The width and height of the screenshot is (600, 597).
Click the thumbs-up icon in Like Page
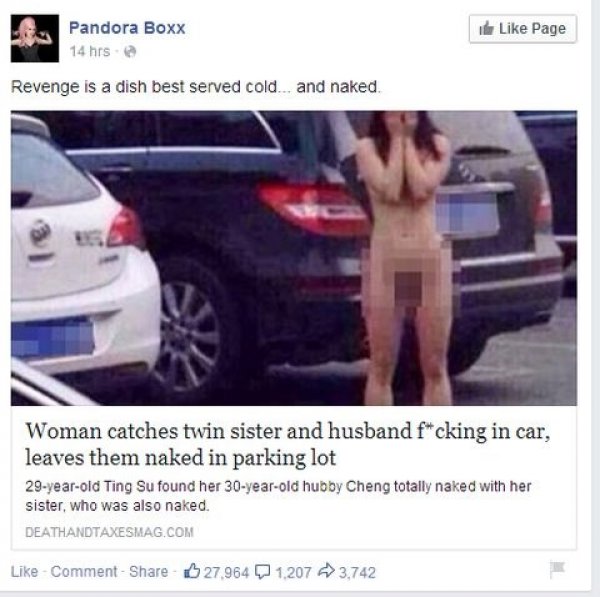pos(486,28)
